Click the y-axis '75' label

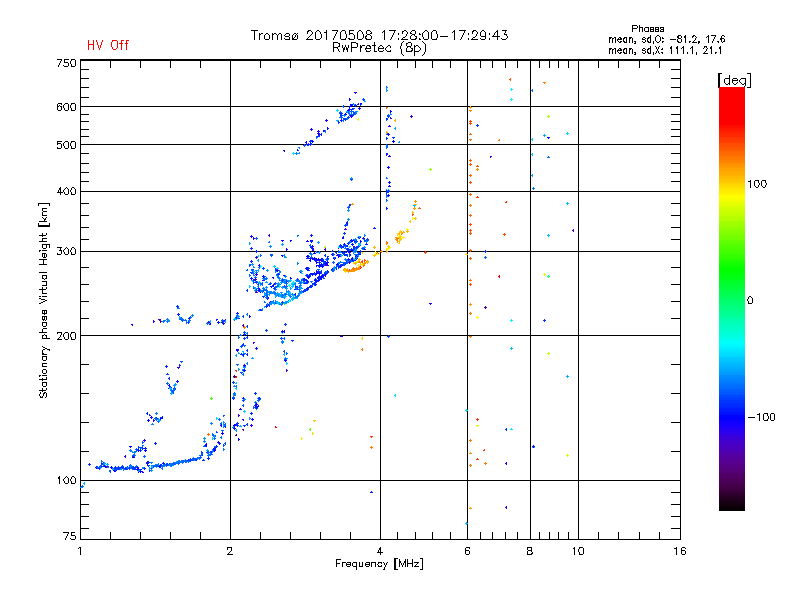[x=70, y=536]
